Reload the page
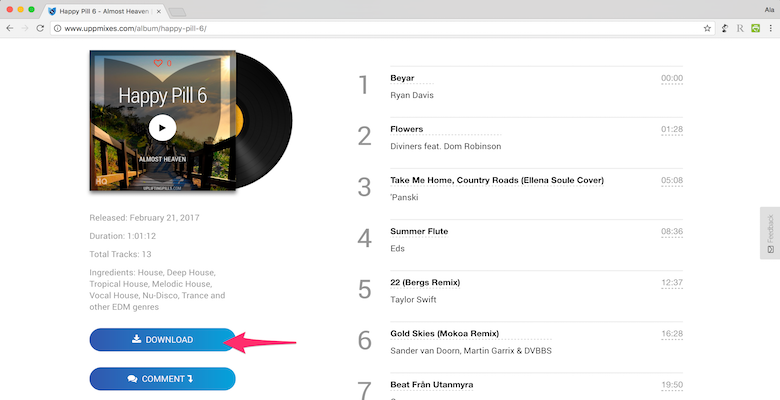Image resolution: width=780 pixels, height=400 pixels. (x=40, y=28)
